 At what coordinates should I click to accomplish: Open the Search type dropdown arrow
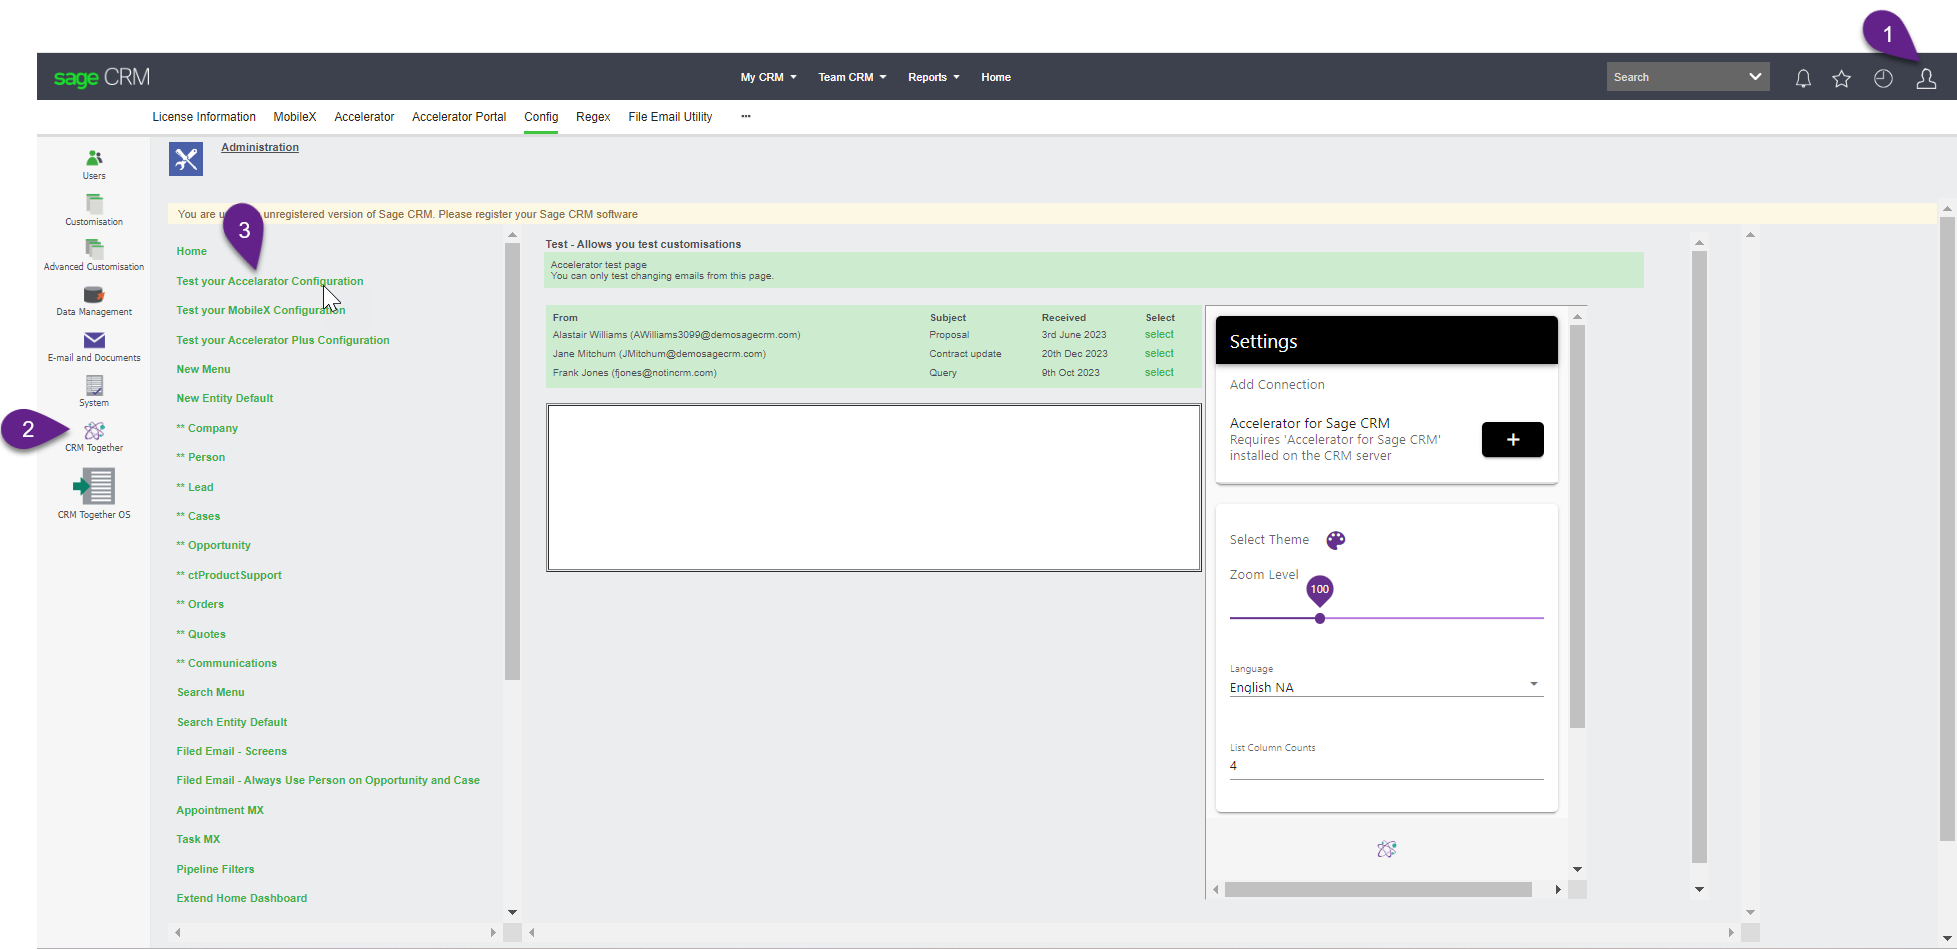pyautogui.click(x=1754, y=77)
